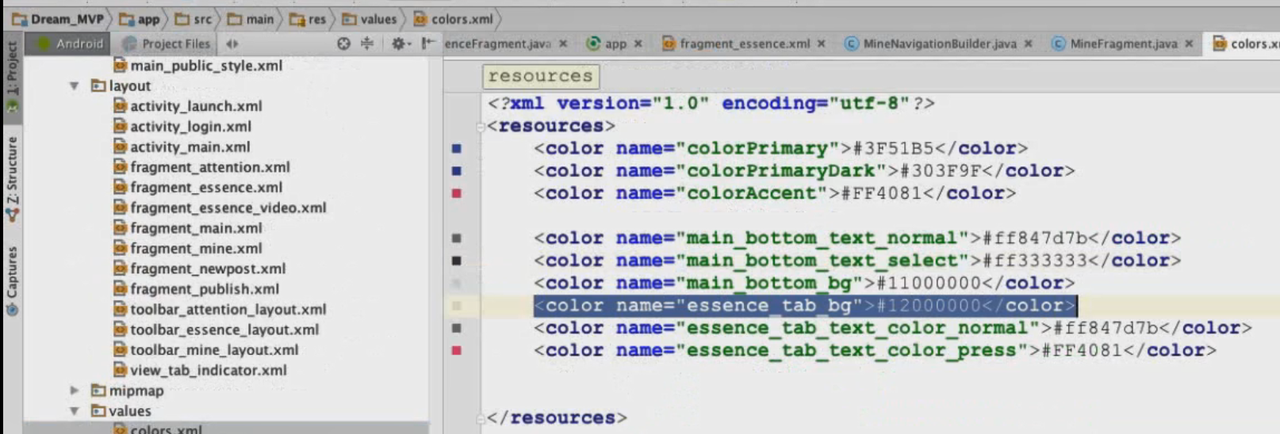Close the fragment_essence.xml editor tab
This screenshot has width=1280, height=434.
tap(822, 44)
